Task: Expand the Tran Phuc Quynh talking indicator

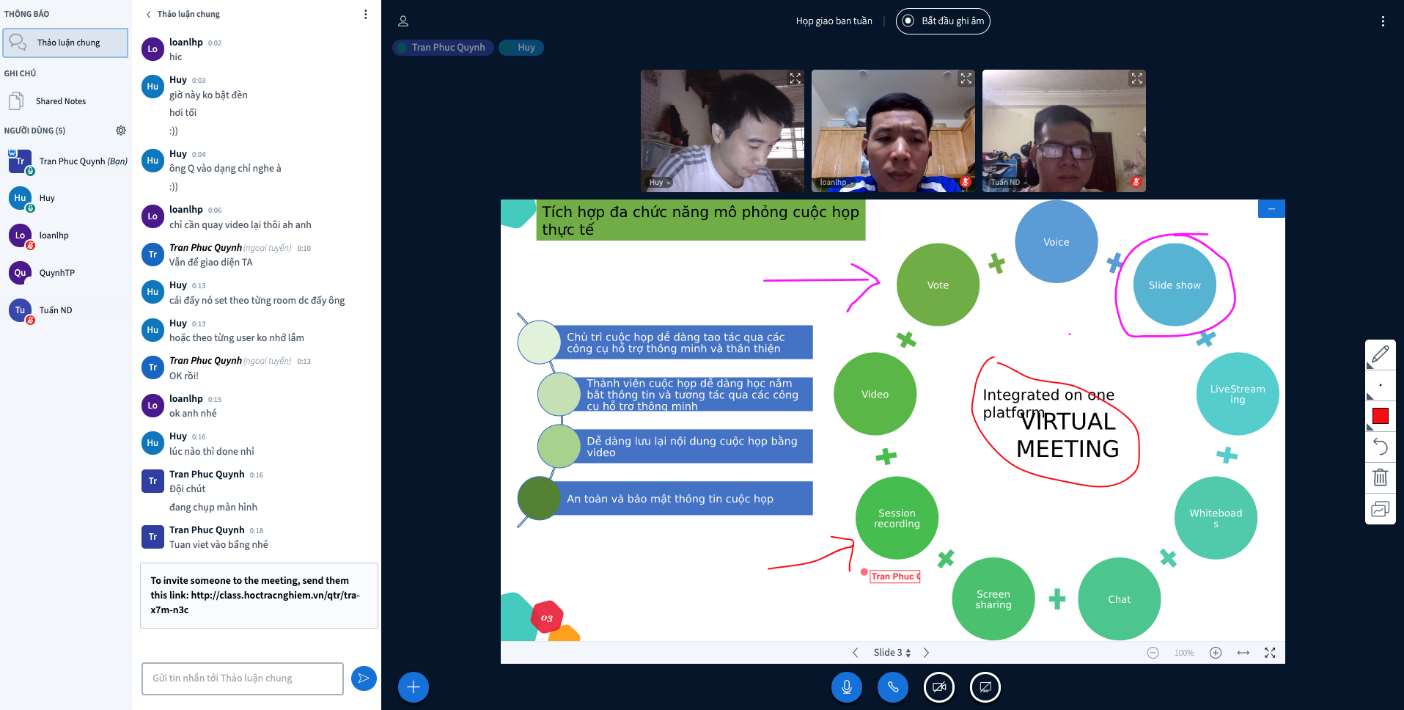Action: tap(443, 47)
